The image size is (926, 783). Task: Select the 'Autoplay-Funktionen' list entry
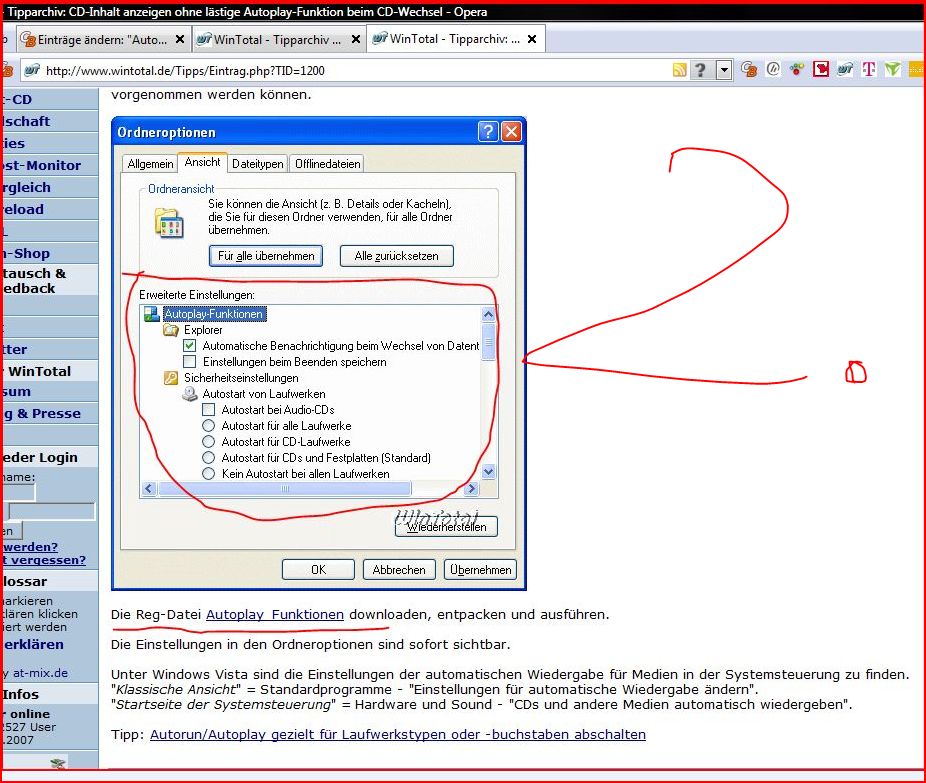coord(214,314)
